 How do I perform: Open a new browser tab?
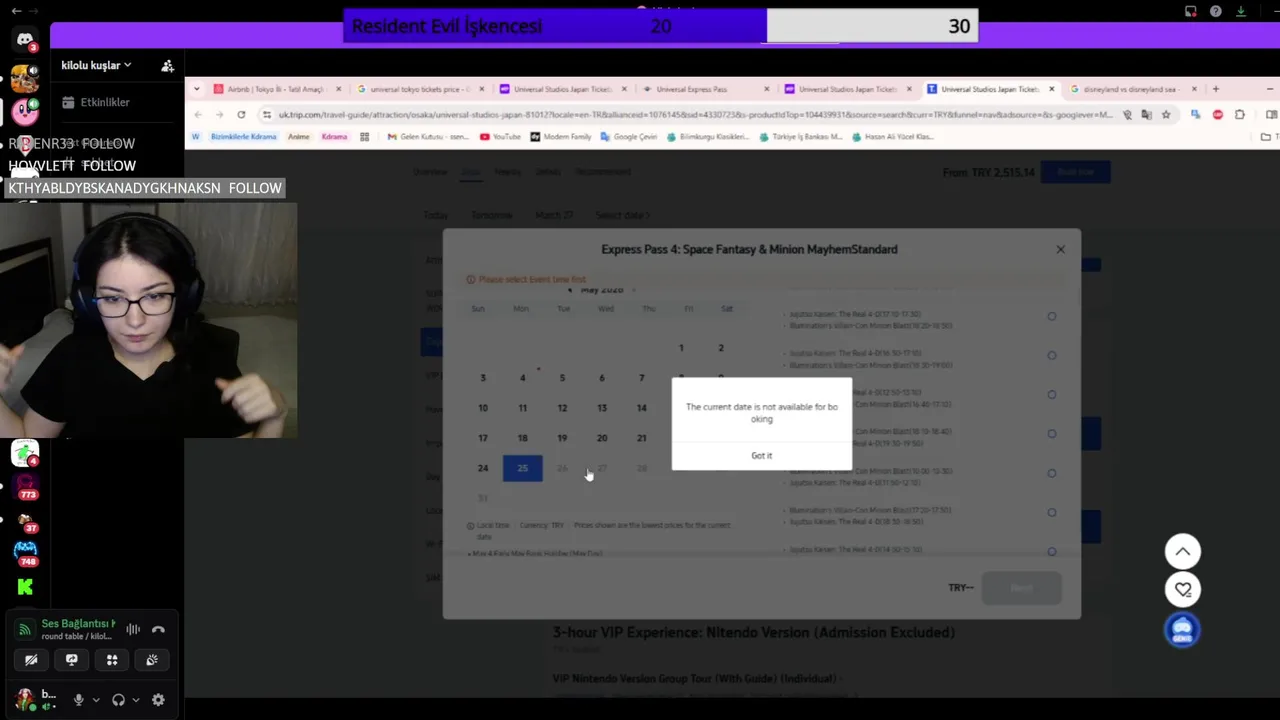1216,89
